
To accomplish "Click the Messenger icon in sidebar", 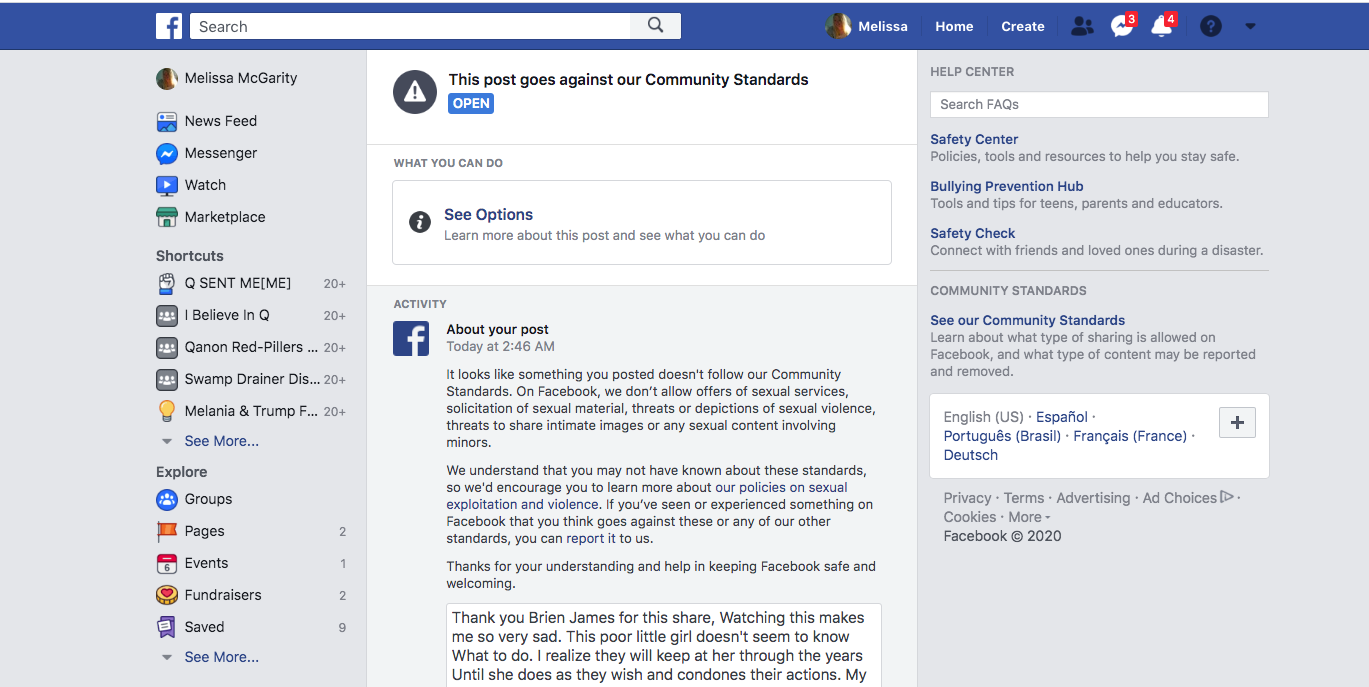I will pyautogui.click(x=167, y=153).
